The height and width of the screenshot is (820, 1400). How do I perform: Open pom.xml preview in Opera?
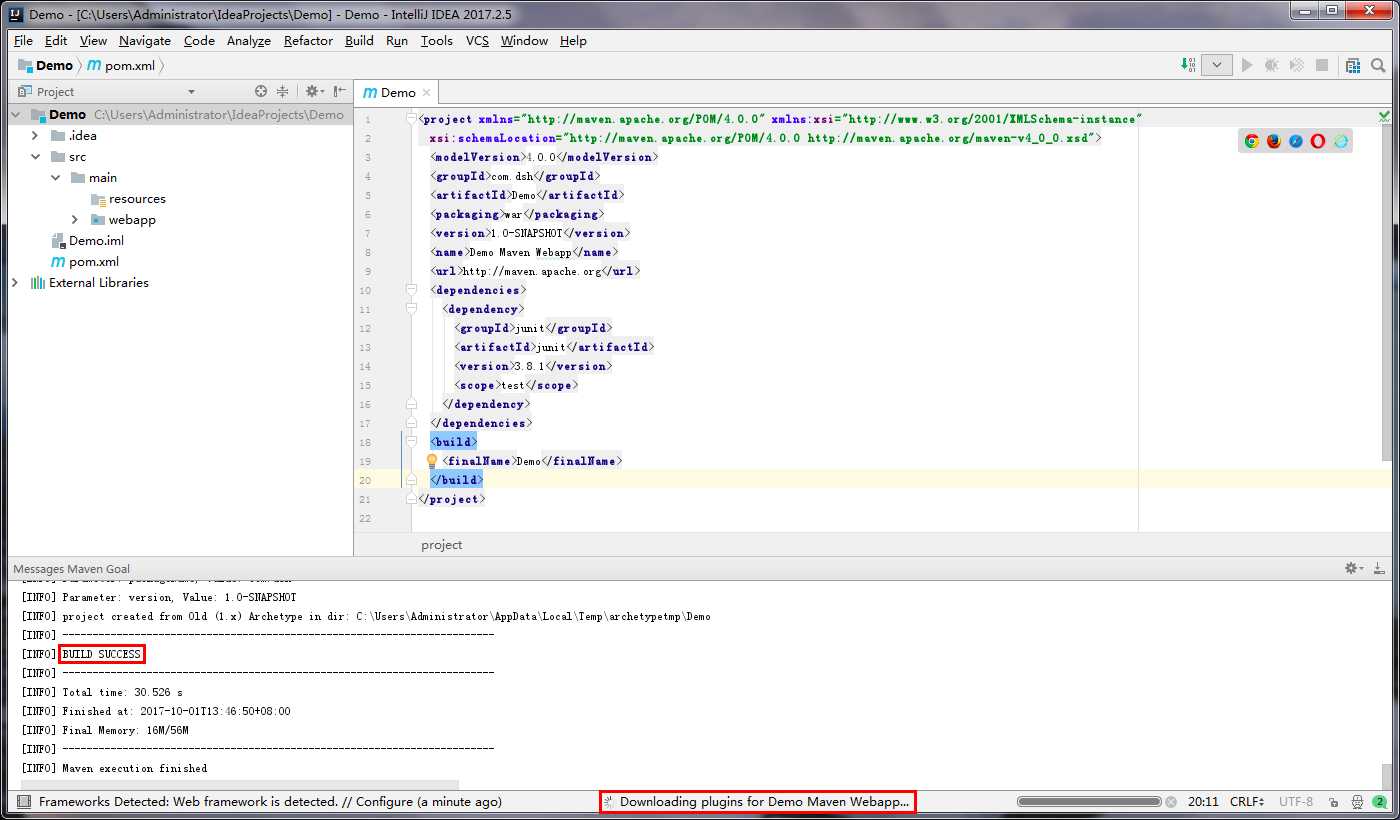pyautogui.click(x=1318, y=141)
